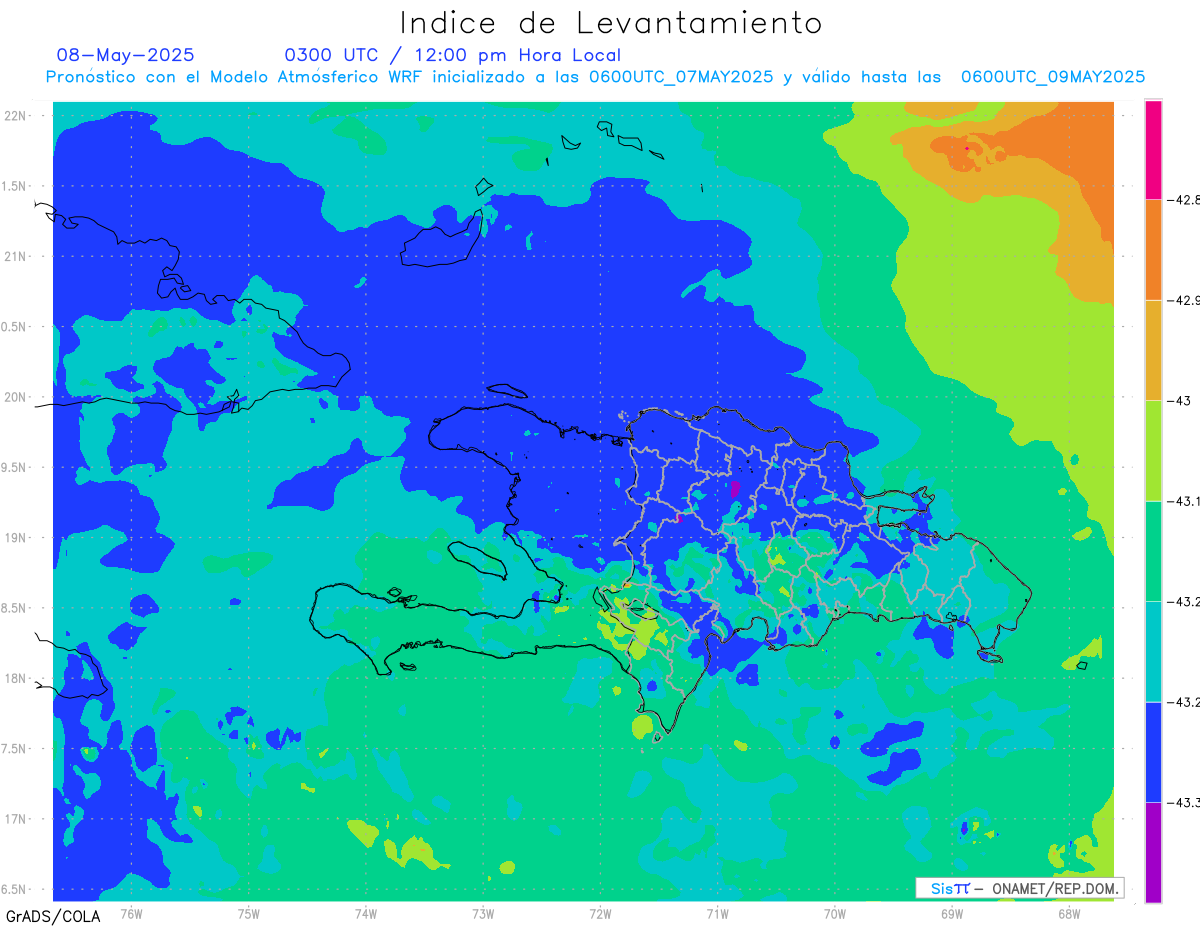This screenshot has width=1200, height=927.
Task: Click the "18N" latitude label
Action: [17, 678]
